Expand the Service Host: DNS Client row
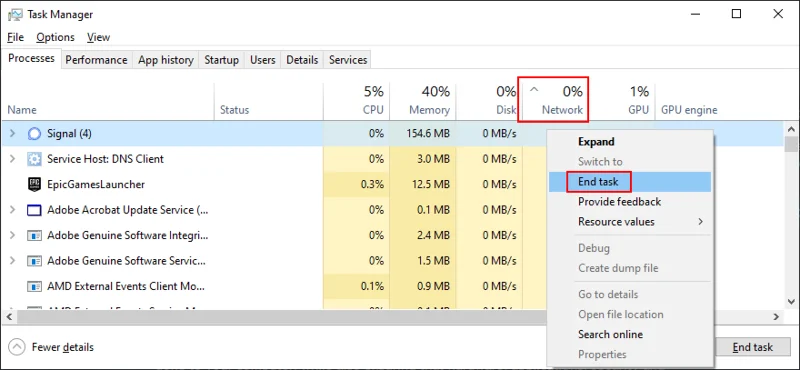 (13, 159)
